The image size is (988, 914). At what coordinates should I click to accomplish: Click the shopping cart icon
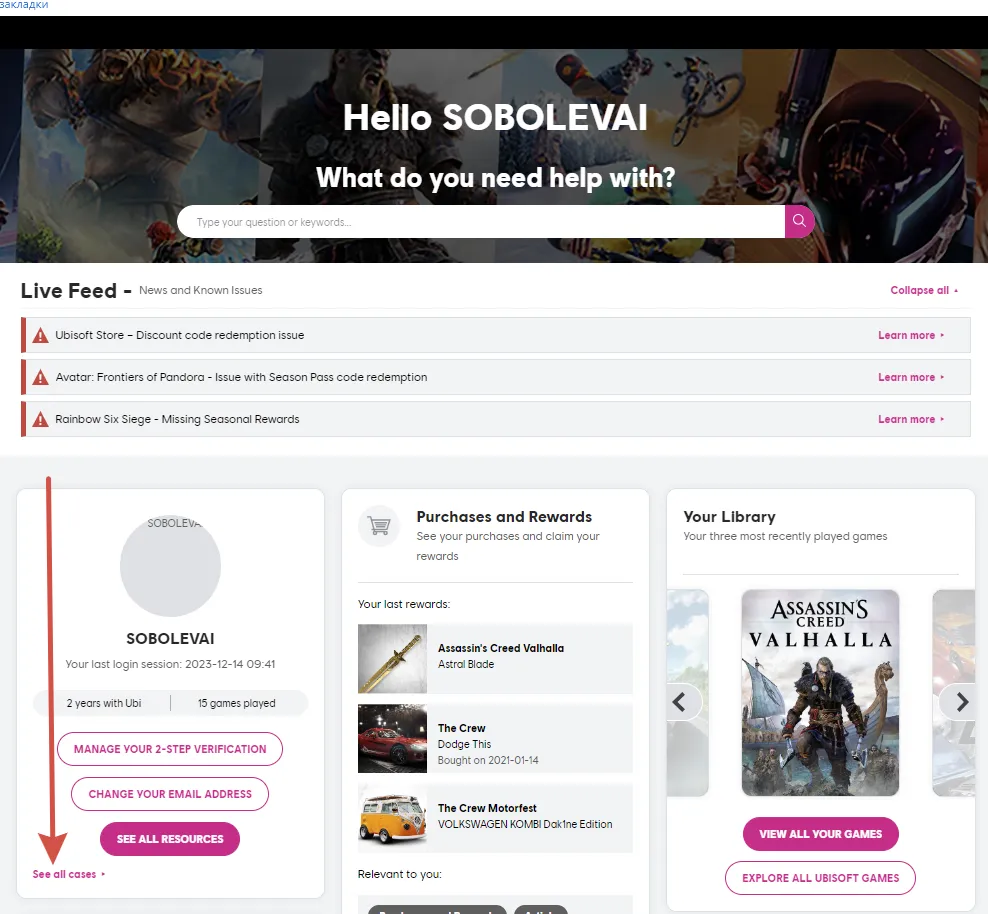tap(378, 526)
